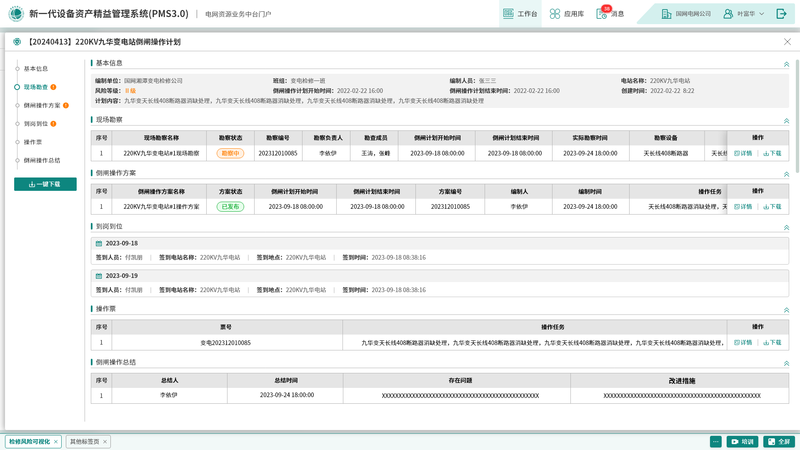Switch to the 其他标签页 tab
The height and width of the screenshot is (450, 800).
click(x=85, y=441)
